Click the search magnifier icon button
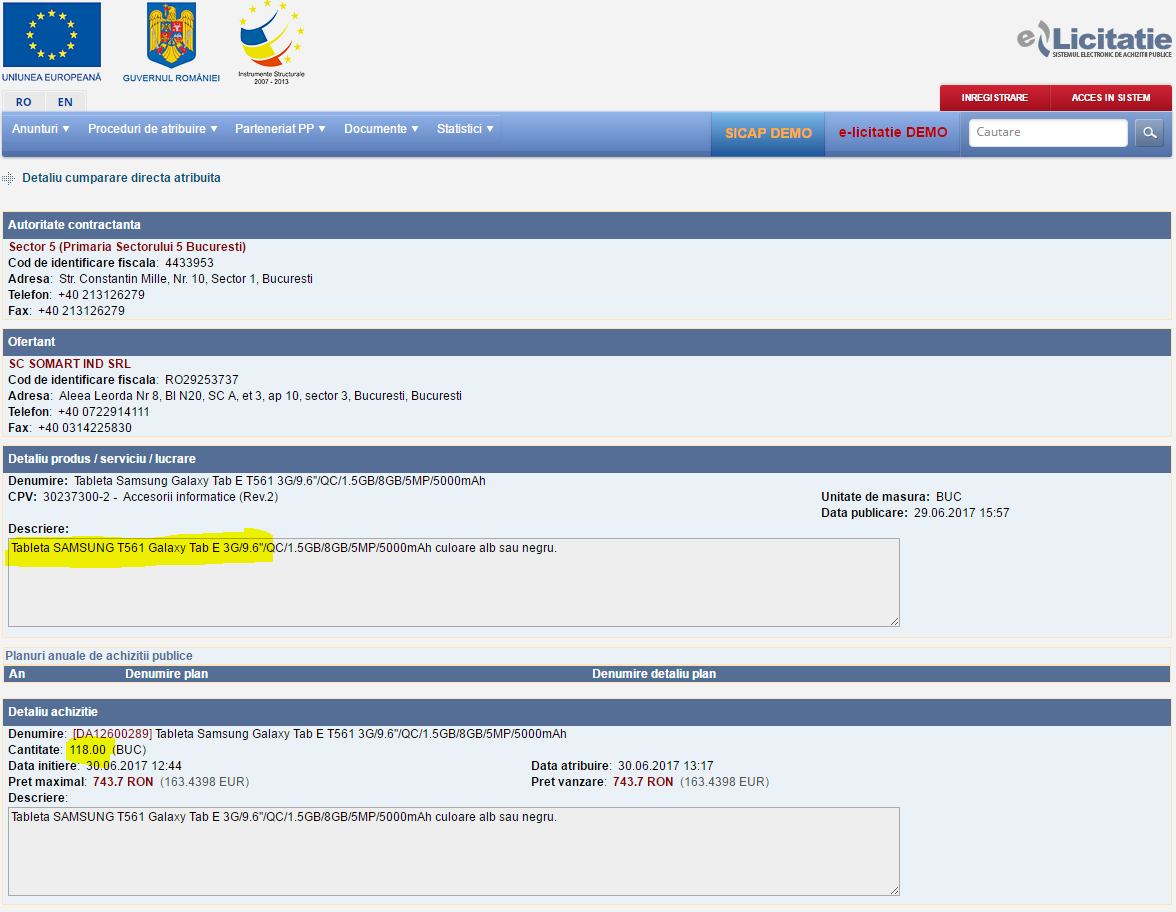Screen dimensions: 1176x912 (x=1149, y=133)
